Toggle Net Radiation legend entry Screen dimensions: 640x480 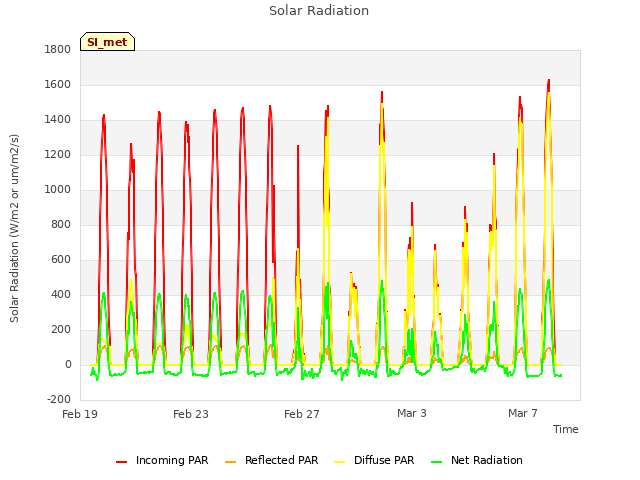pyautogui.click(x=477, y=460)
